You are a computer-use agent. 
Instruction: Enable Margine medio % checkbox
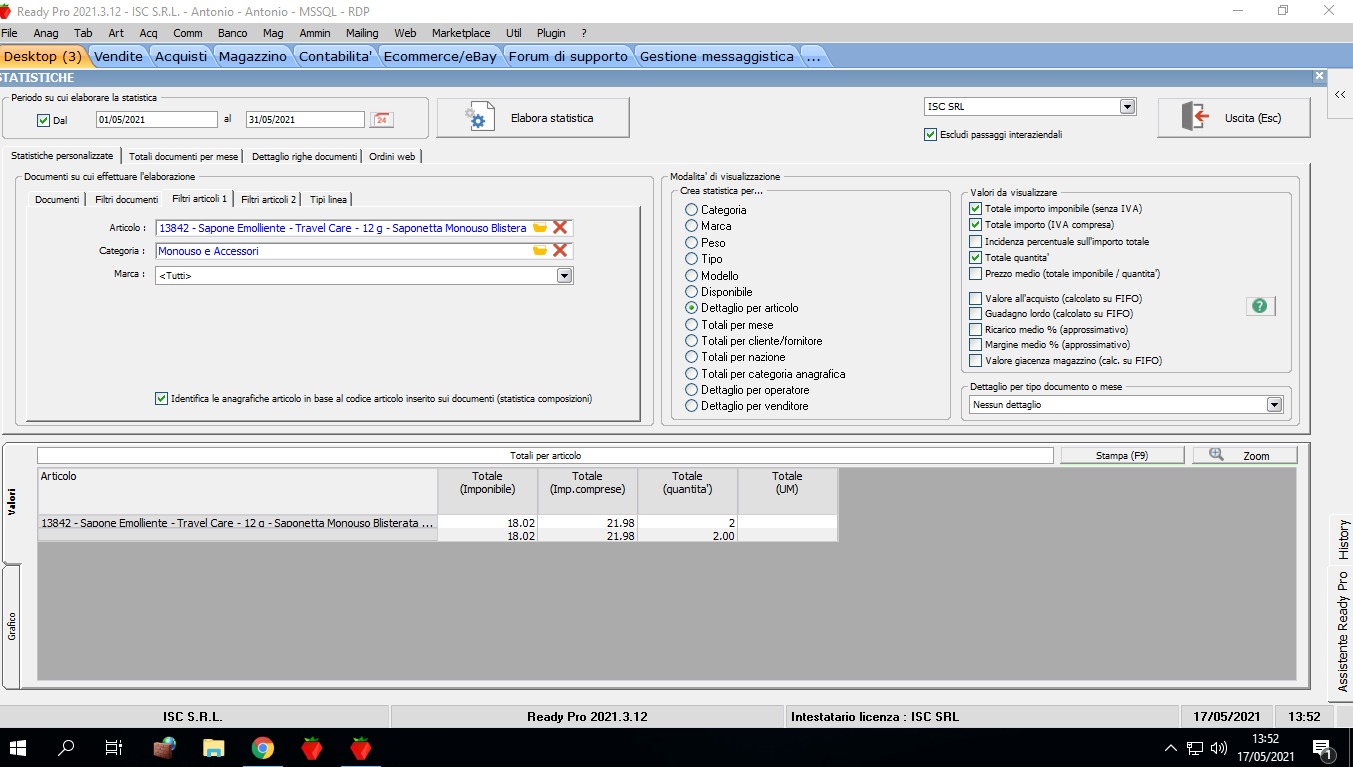pyautogui.click(x=975, y=344)
